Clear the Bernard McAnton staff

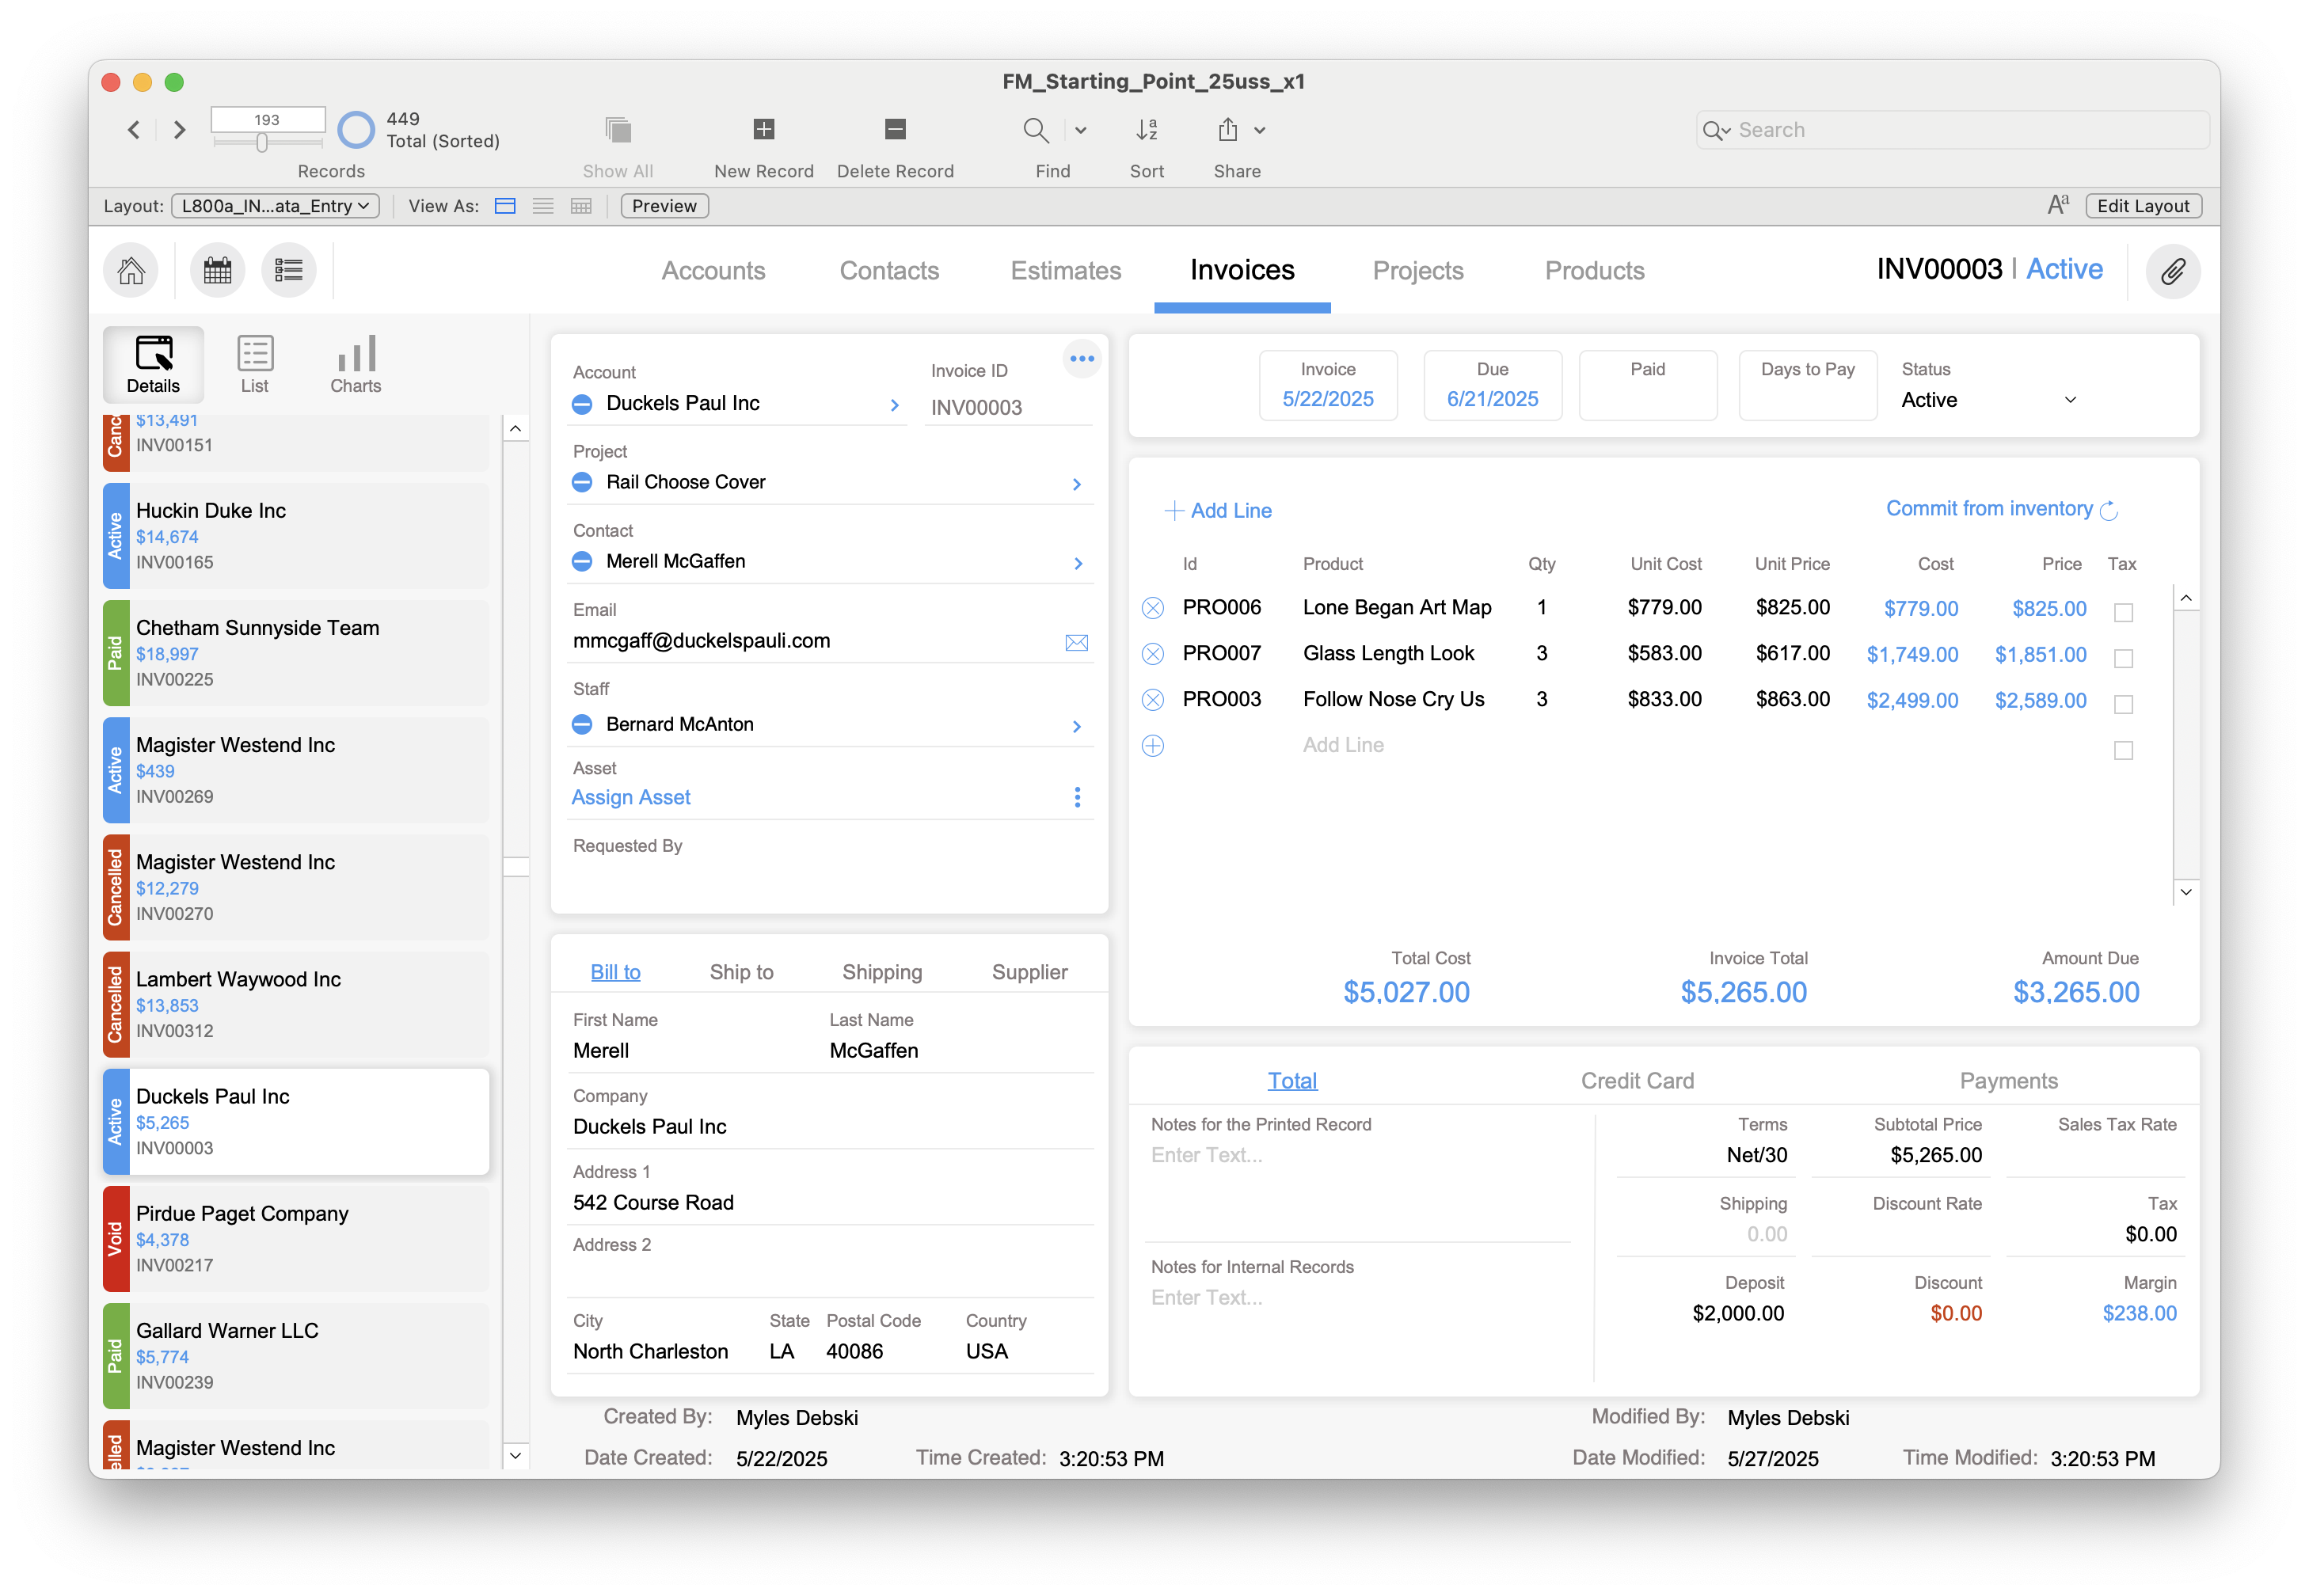[582, 725]
